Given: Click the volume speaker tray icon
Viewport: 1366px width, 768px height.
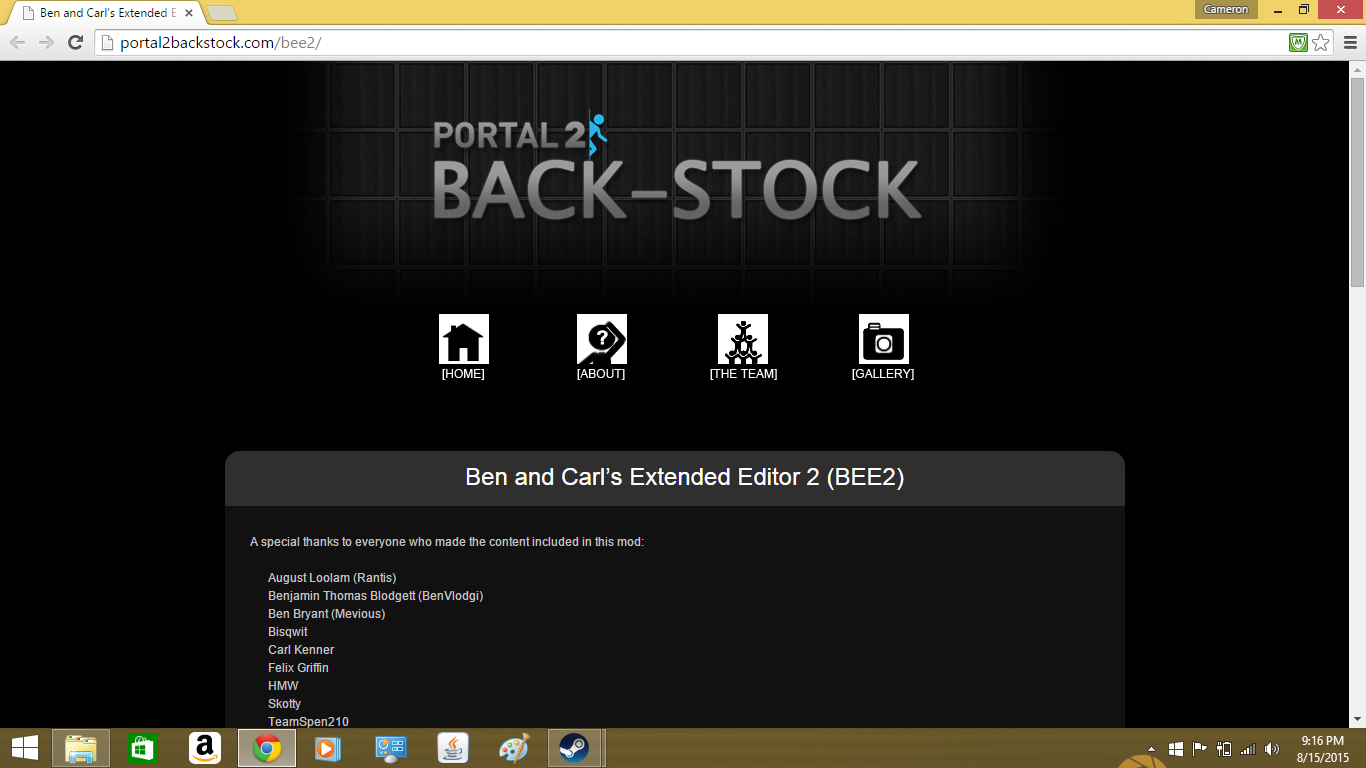Looking at the screenshot, I should [x=1271, y=749].
